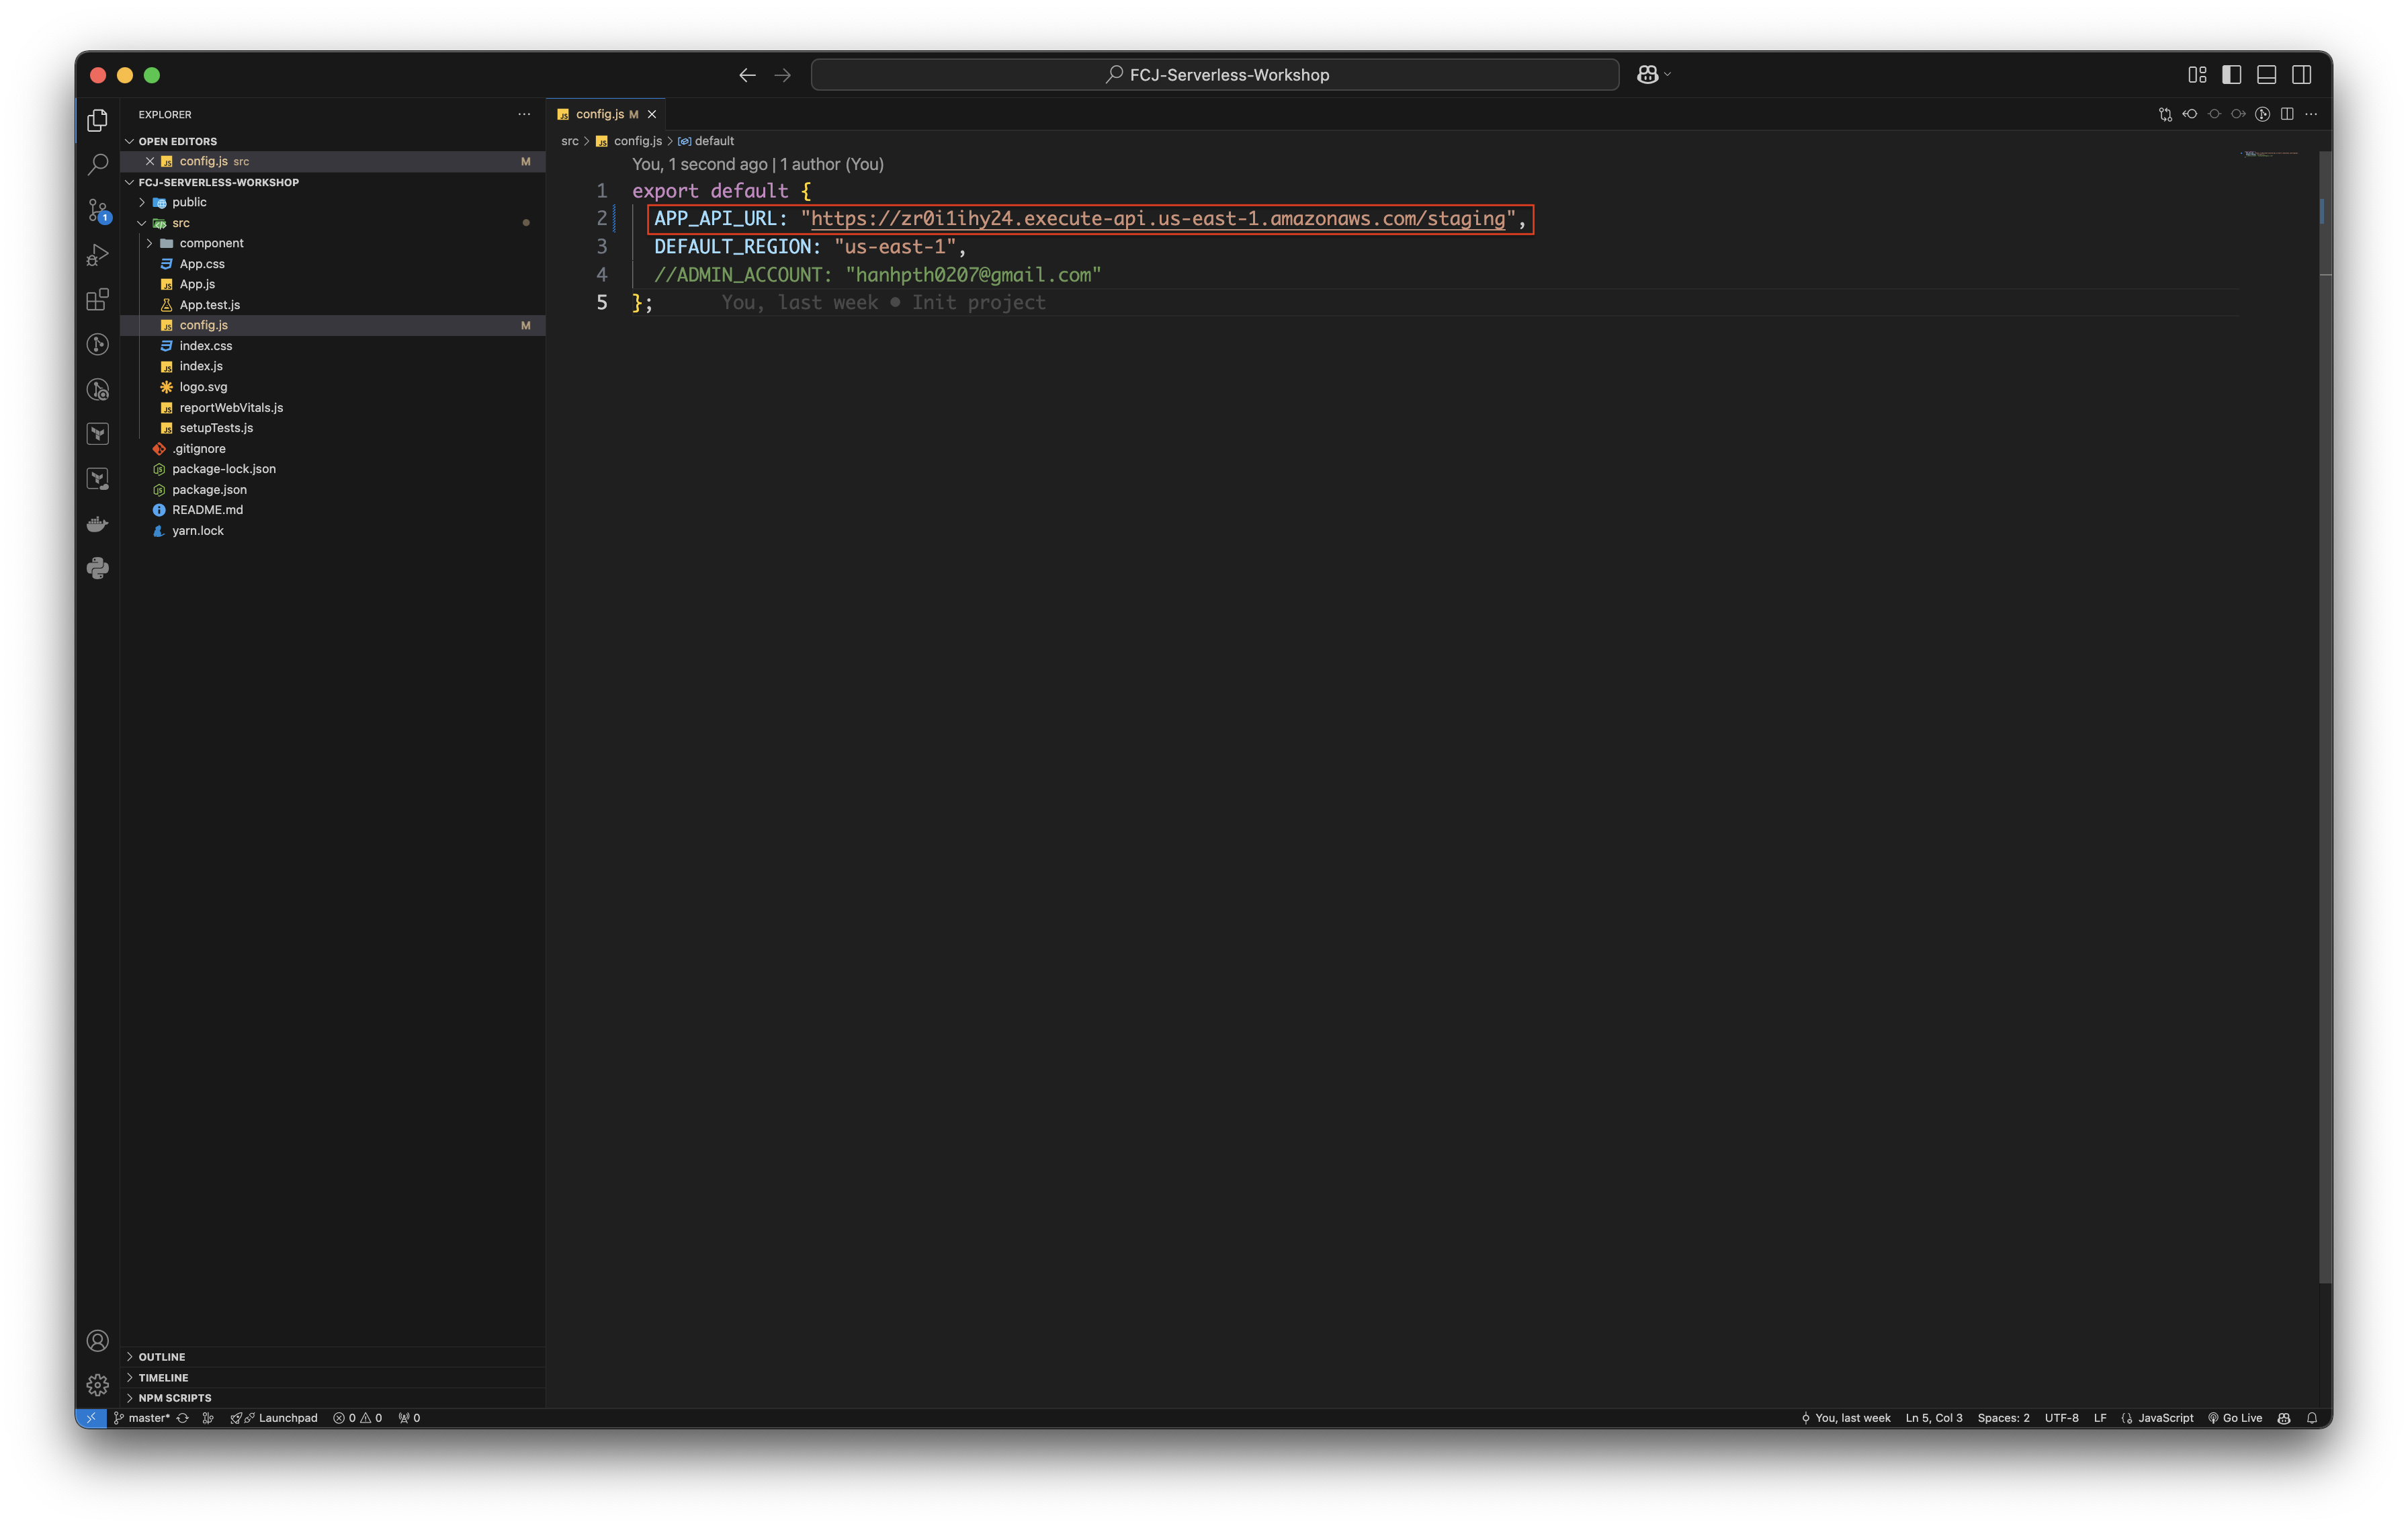Change JavaScript language mode in status bar
Image resolution: width=2408 pixels, height=1528 pixels.
click(x=2166, y=1418)
